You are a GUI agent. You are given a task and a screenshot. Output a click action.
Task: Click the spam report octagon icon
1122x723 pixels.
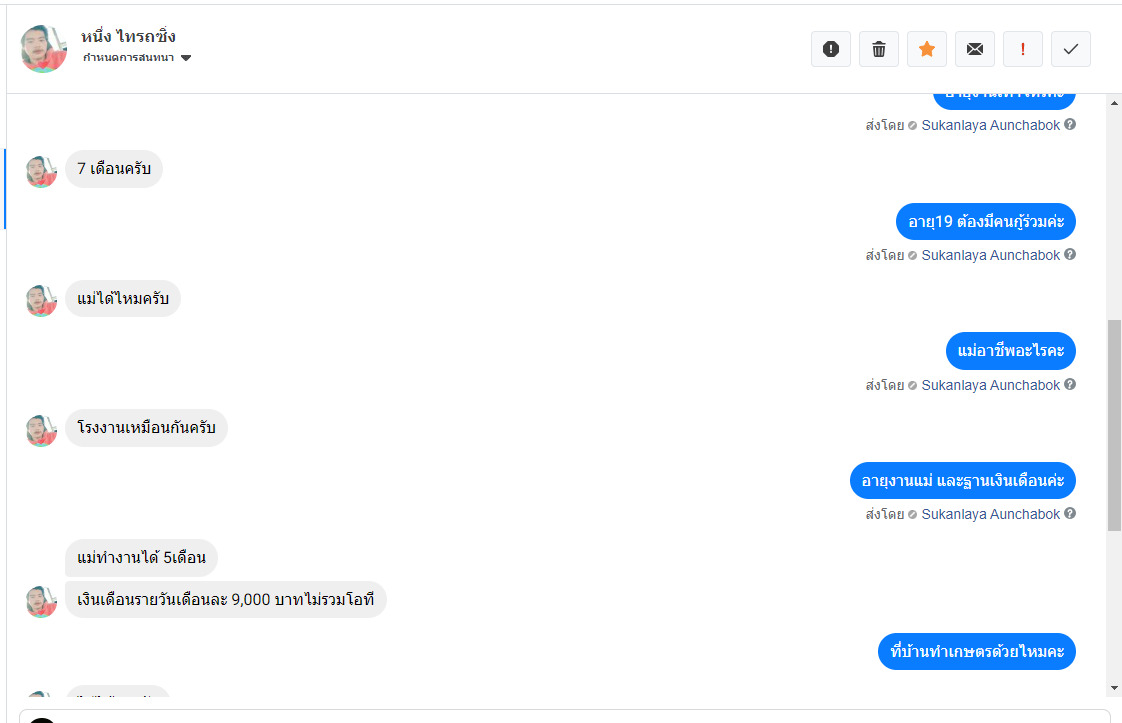pyautogui.click(x=831, y=49)
